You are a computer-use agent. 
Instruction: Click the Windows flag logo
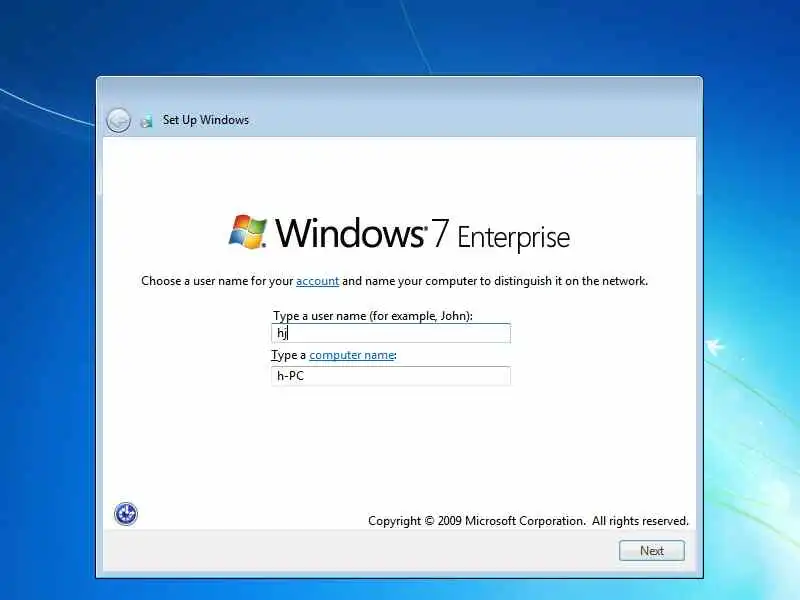[247, 232]
